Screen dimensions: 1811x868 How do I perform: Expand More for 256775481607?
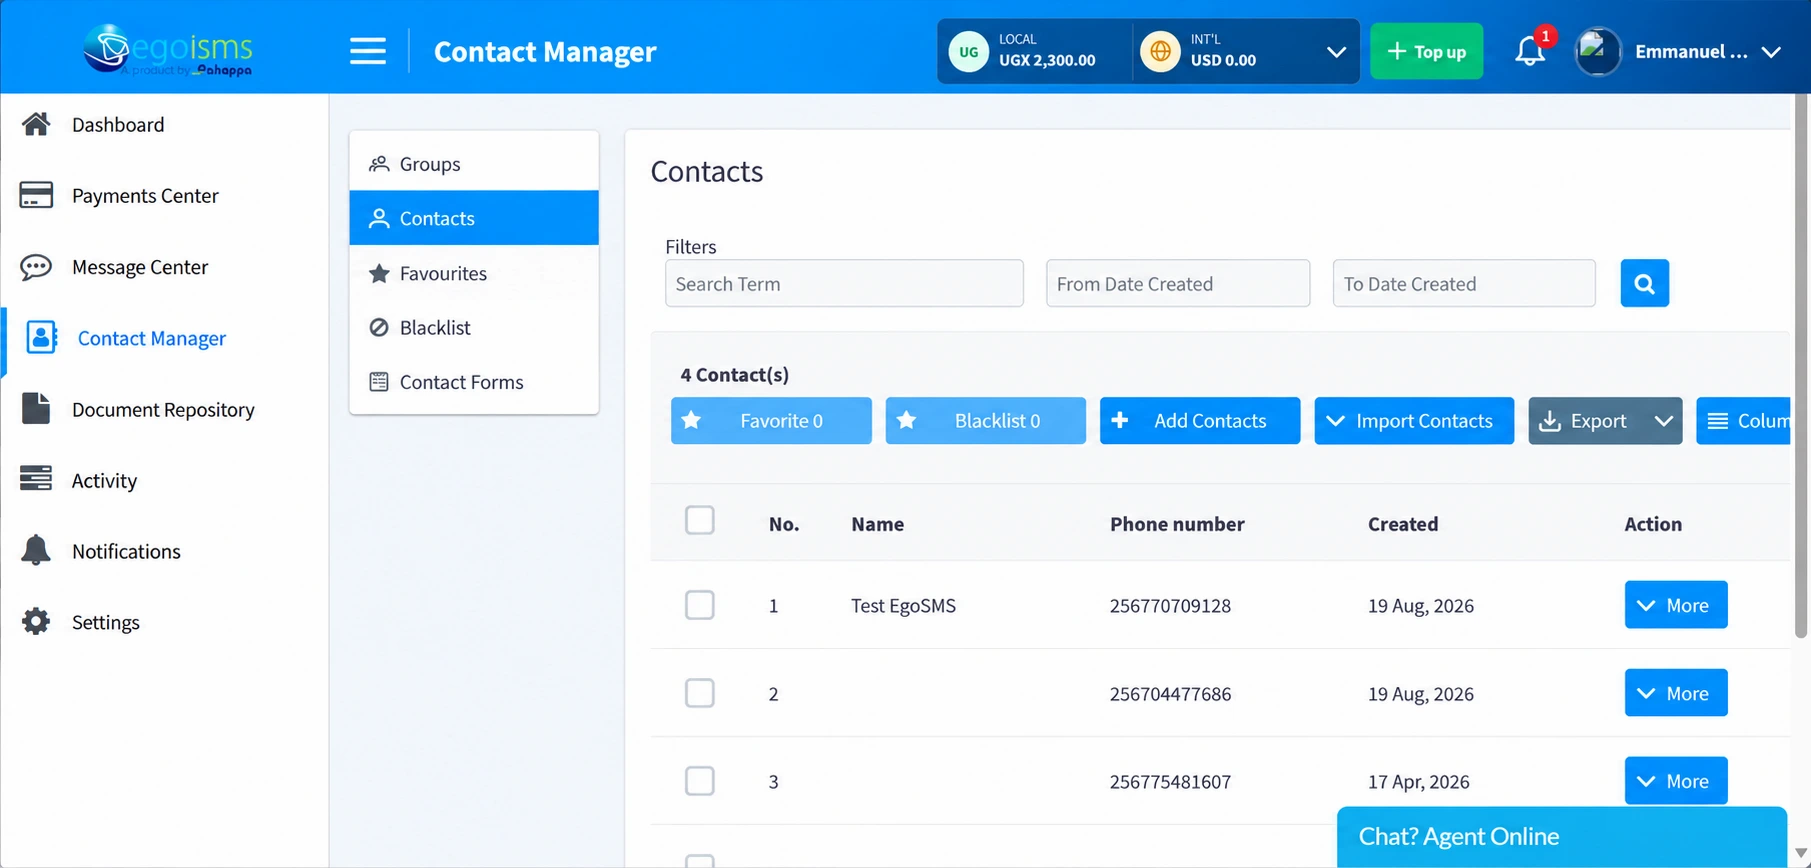(1676, 781)
